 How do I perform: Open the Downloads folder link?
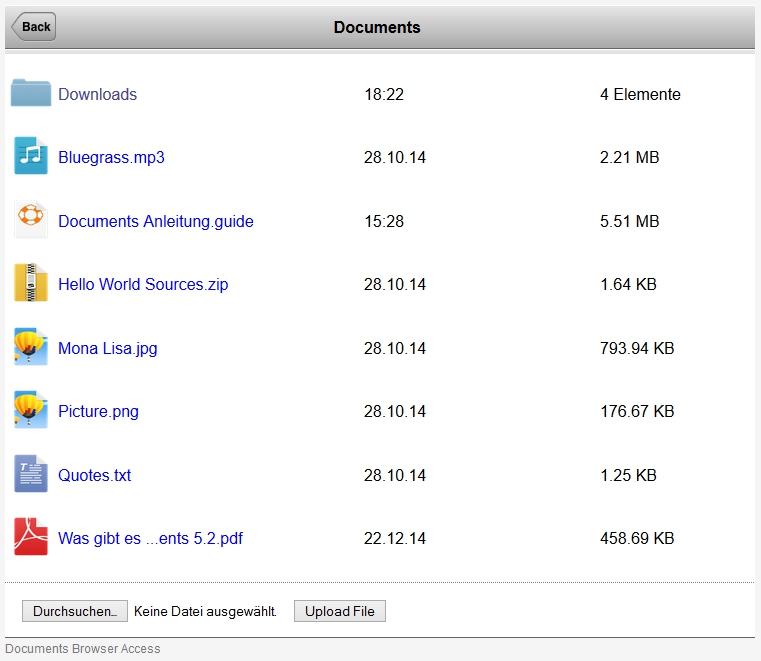point(97,95)
